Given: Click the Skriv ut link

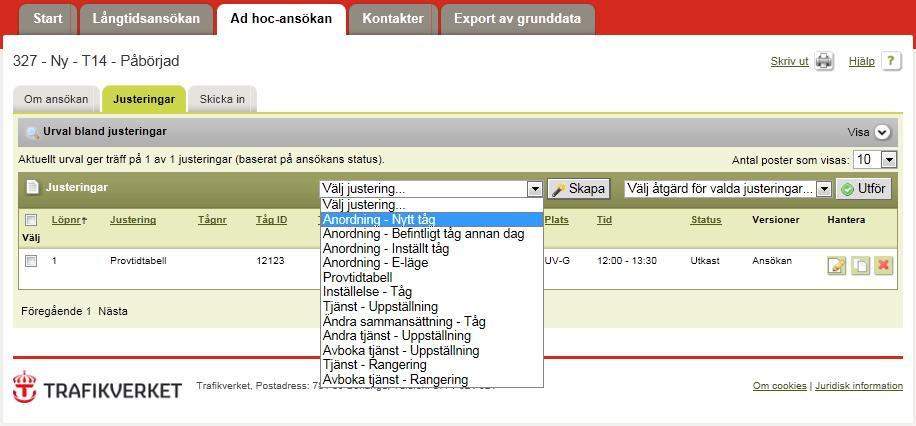Looking at the screenshot, I should 789,61.
